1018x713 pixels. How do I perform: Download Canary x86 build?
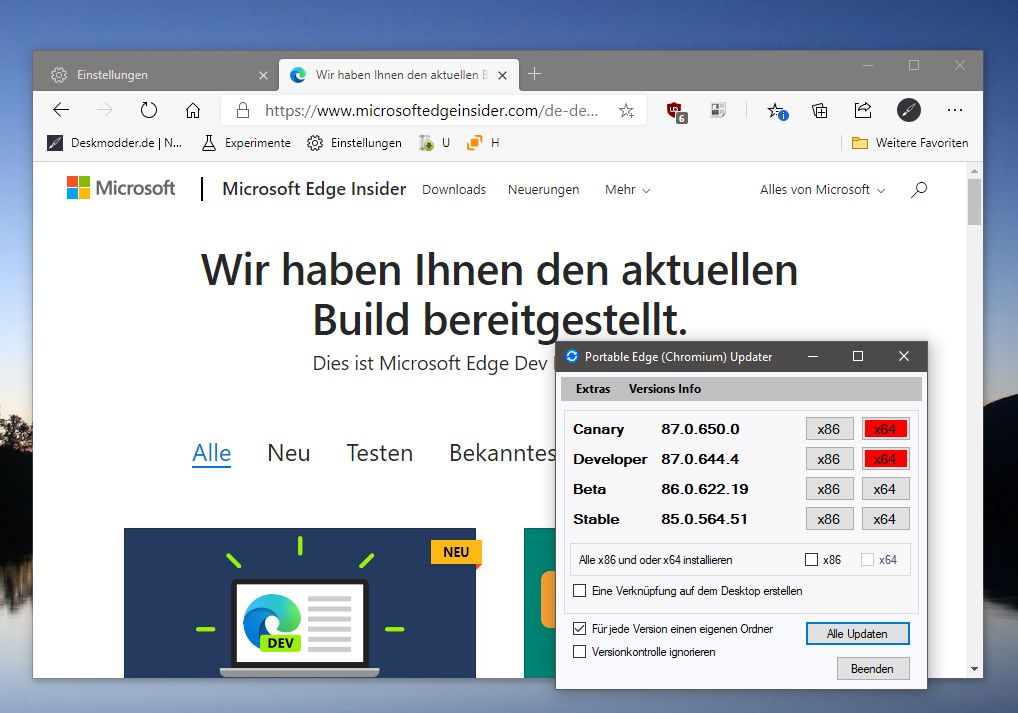point(829,429)
